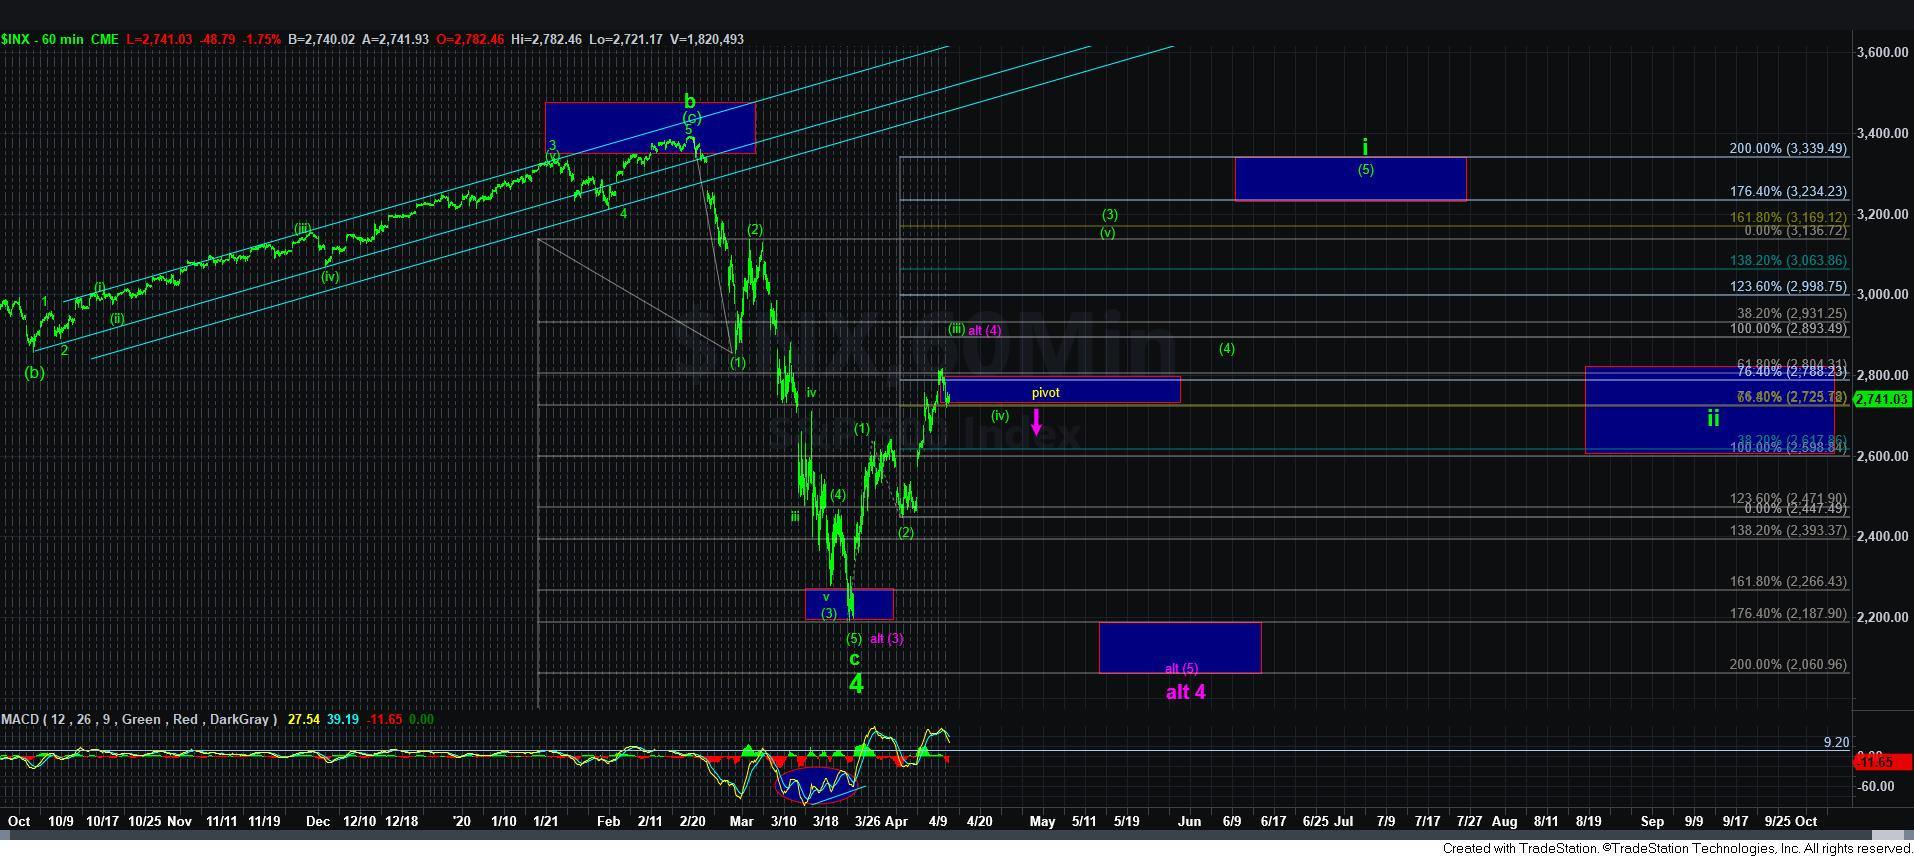Click the 9.20 MACD axis label
The image size is (1914, 856).
pos(1836,742)
